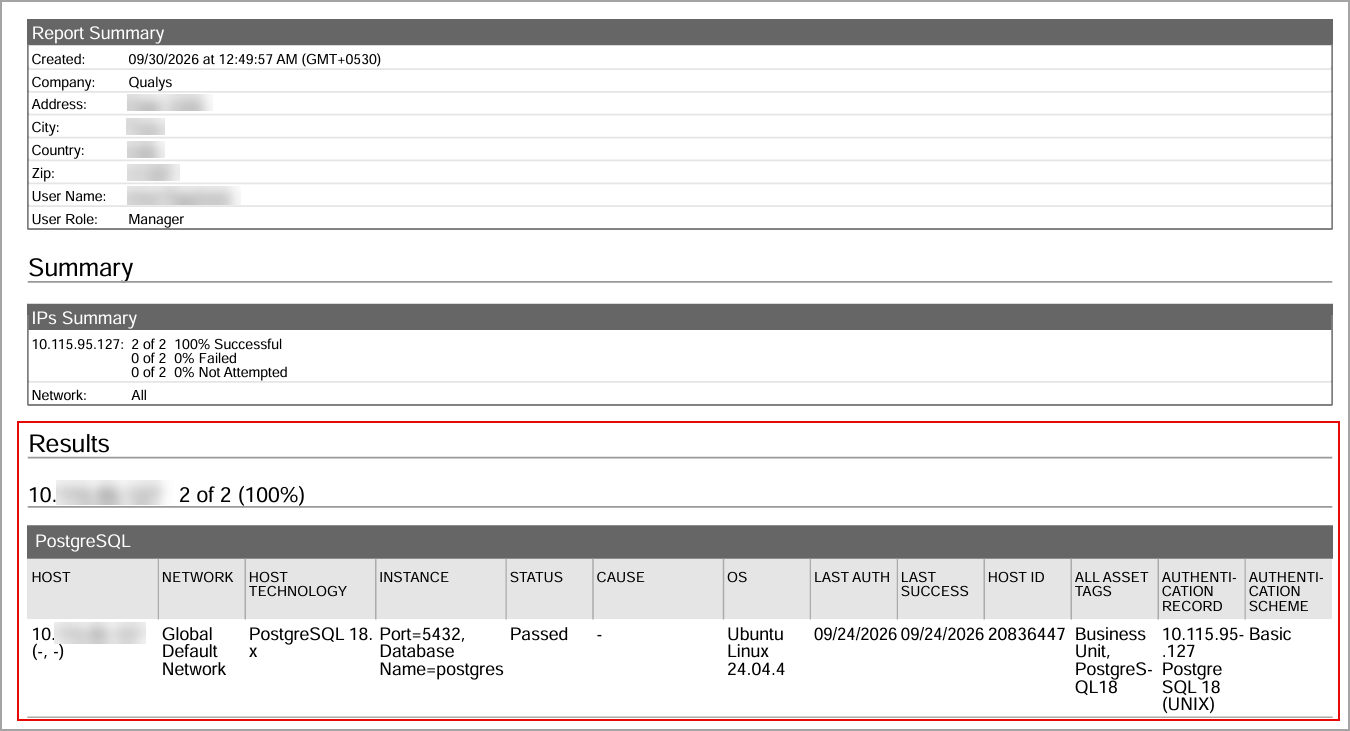Viewport: 1350px width, 731px height.
Task: Click the "2 of 2 100% Successful" line
Action: pyautogui.click(x=207, y=344)
